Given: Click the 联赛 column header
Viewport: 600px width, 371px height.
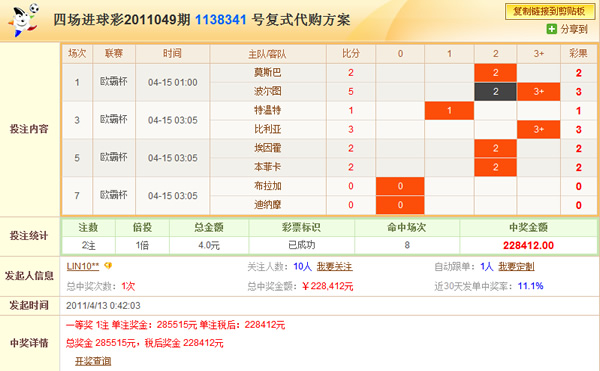Looking at the screenshot, I should [x=114, y=54].
